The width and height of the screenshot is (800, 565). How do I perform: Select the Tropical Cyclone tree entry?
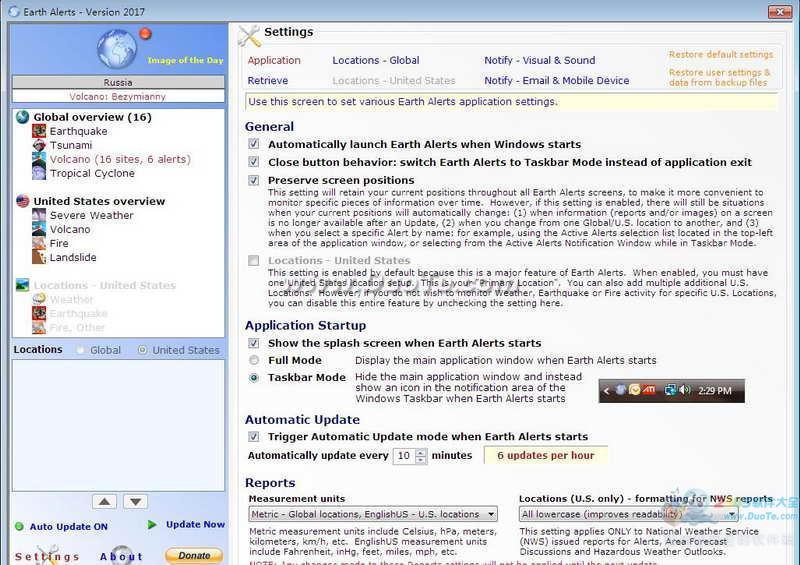[92, 173]
